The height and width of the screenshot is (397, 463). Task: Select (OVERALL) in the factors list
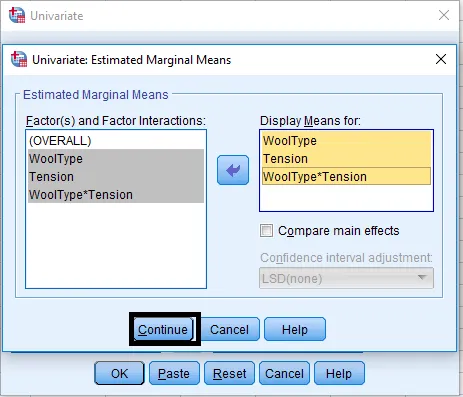tap(116, 140)
